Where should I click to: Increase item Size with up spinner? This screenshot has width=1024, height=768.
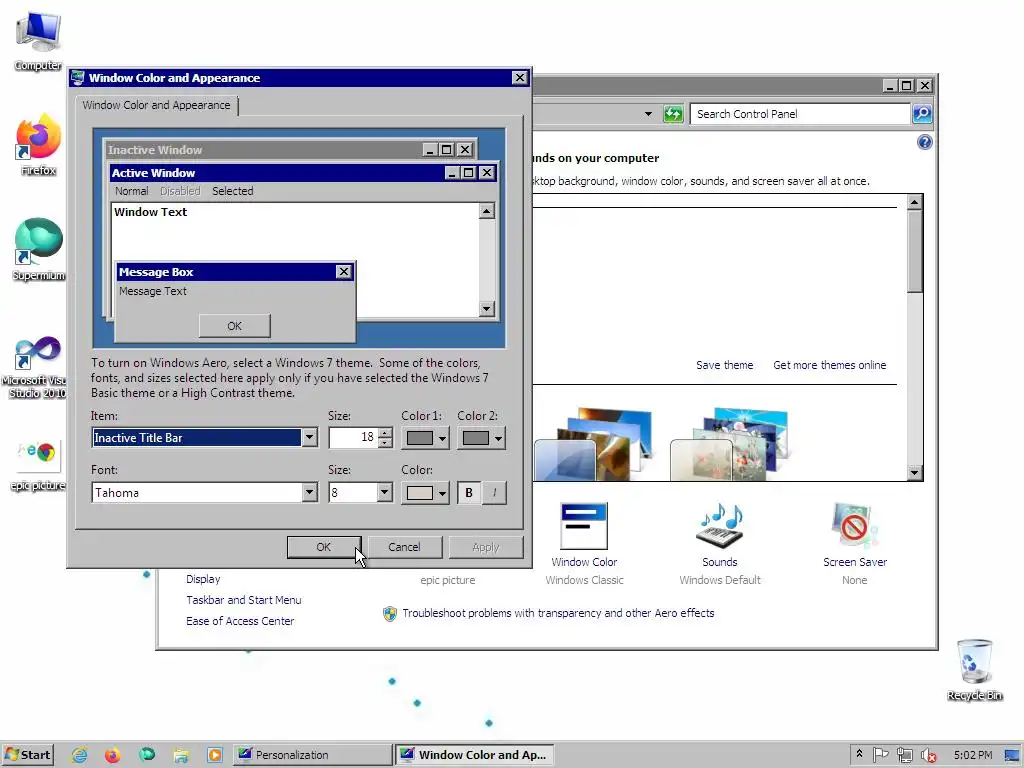(385, 432)
